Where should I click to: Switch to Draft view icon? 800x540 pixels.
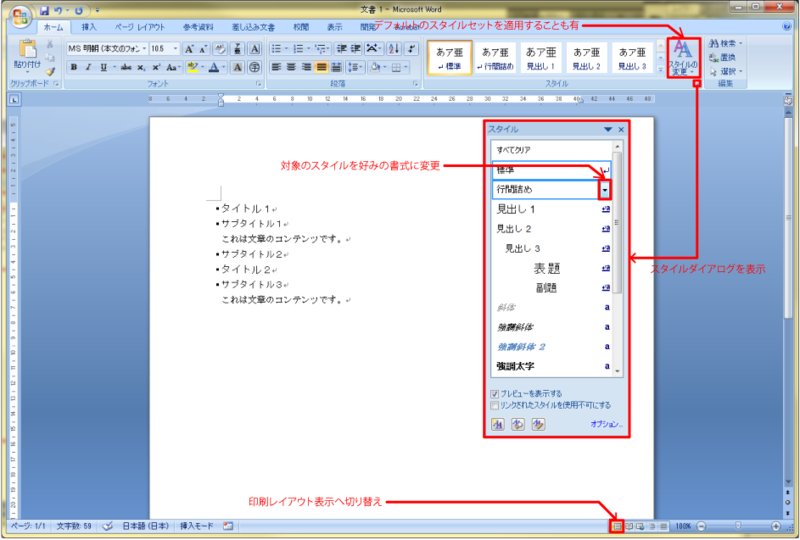coord(663,526)
